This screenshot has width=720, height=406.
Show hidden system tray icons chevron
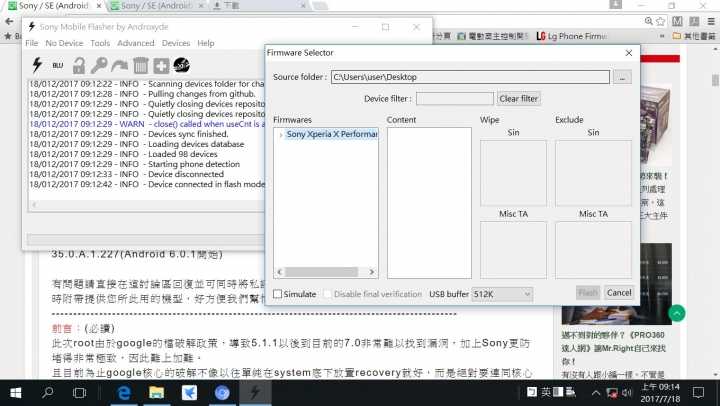pyautogui.click(x=596, y=393)
